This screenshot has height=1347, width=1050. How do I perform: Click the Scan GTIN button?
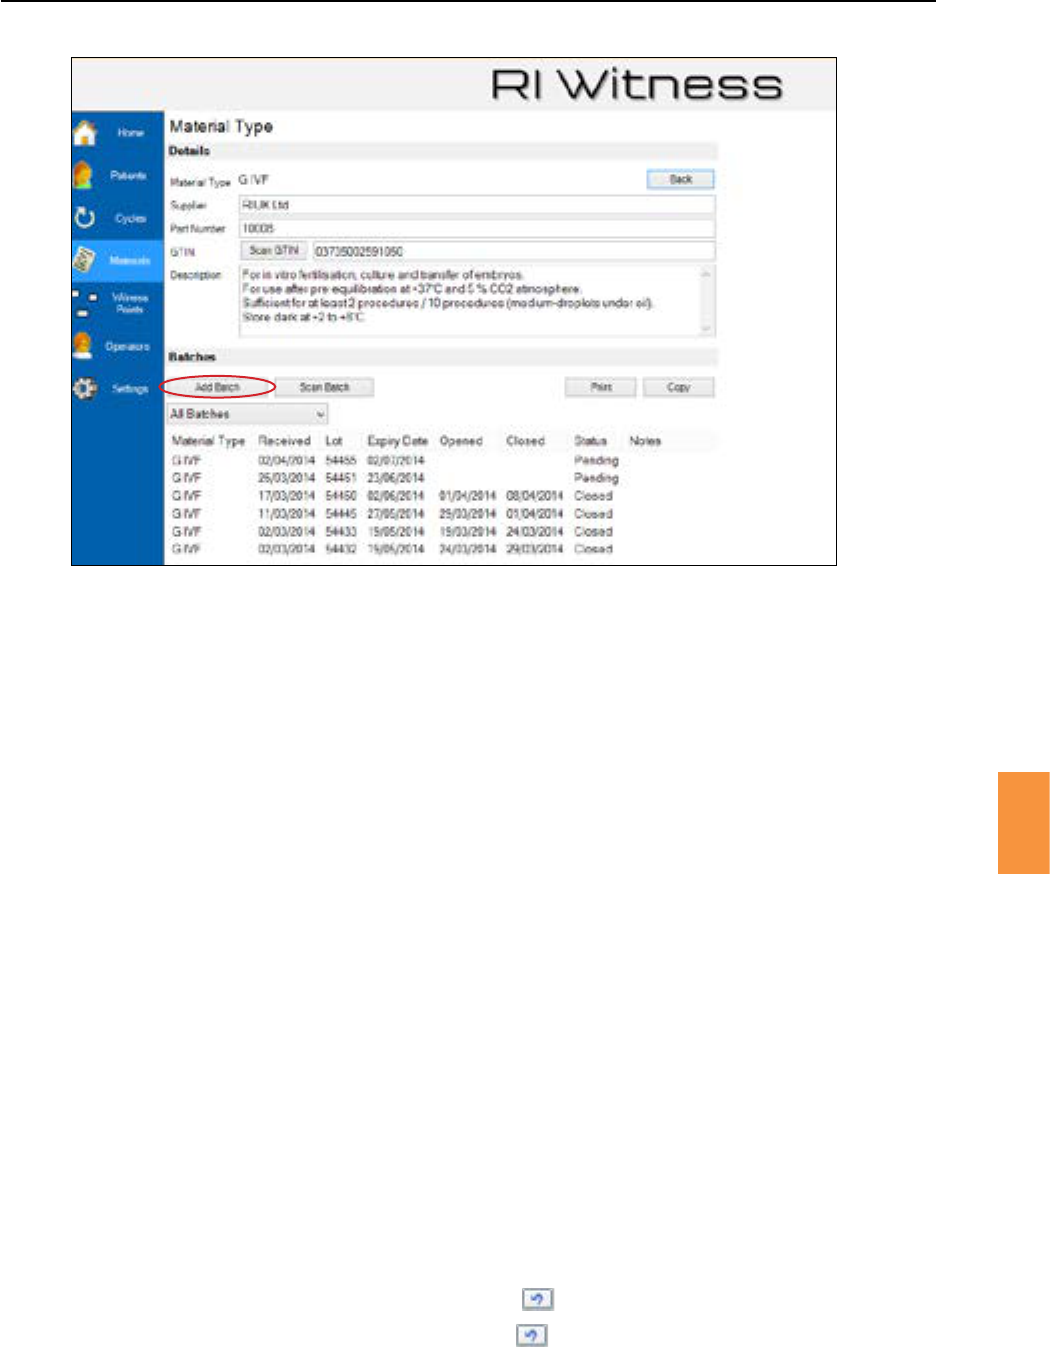pos(273,251)
